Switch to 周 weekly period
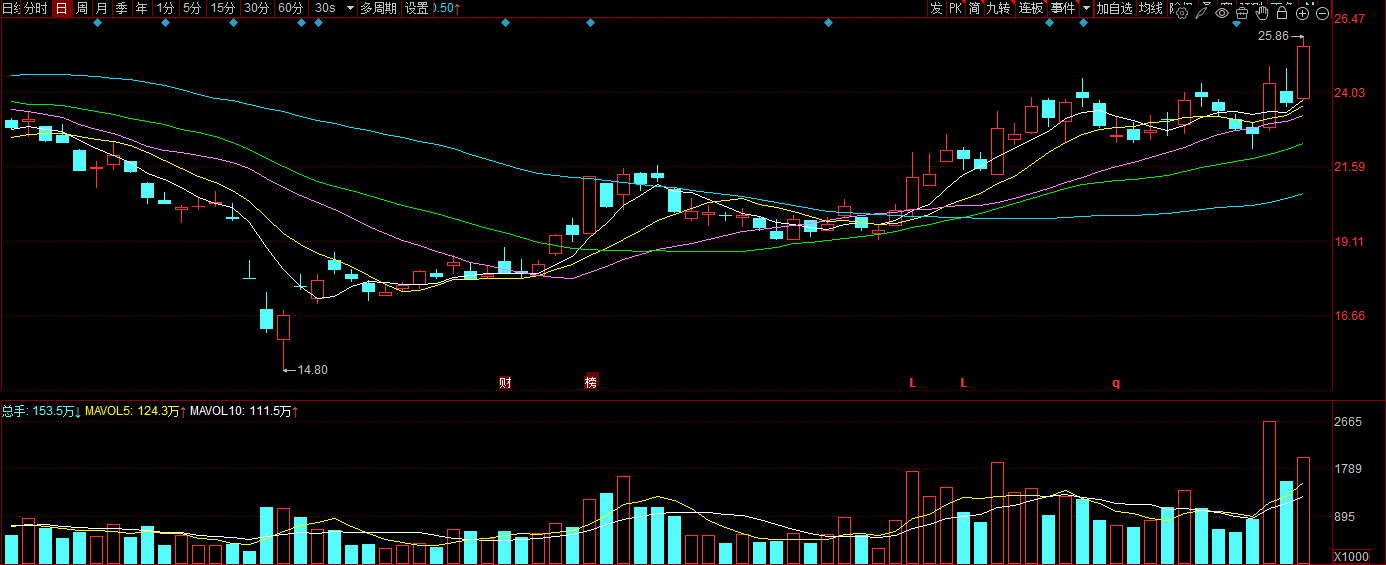The image size is (1386, 565). 82,8
